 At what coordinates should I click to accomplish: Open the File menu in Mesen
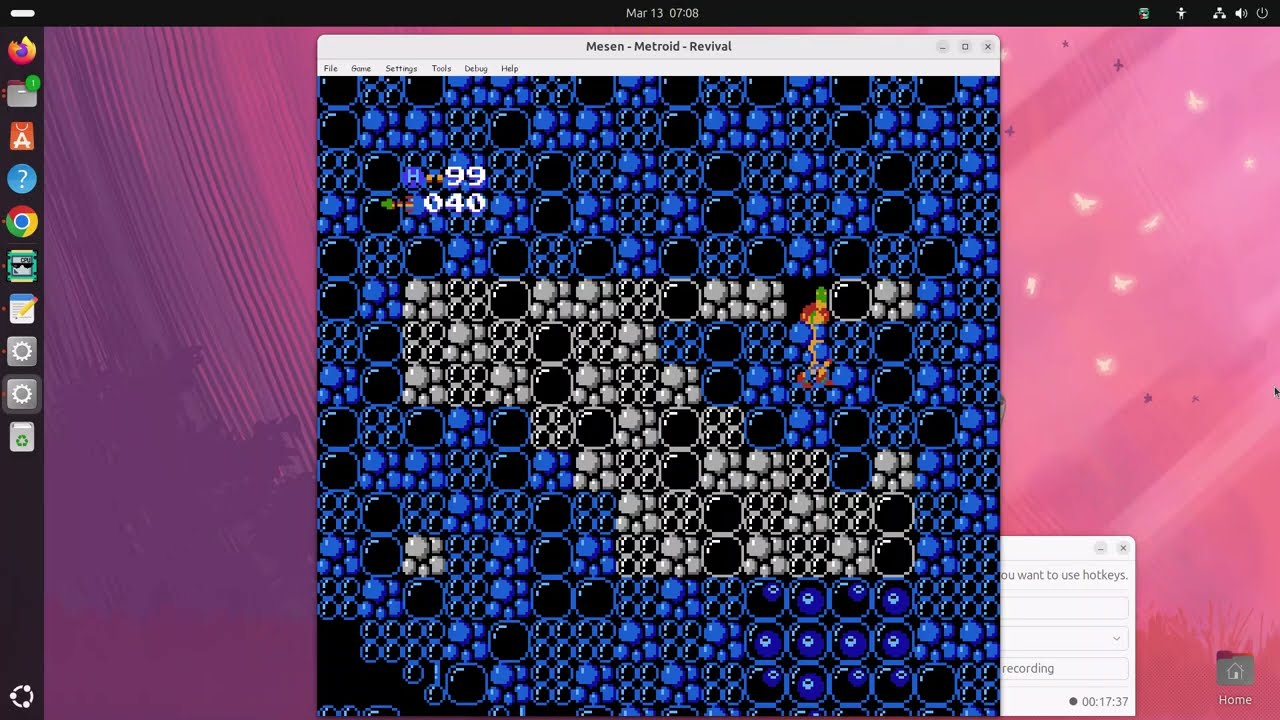pos(330,68)
